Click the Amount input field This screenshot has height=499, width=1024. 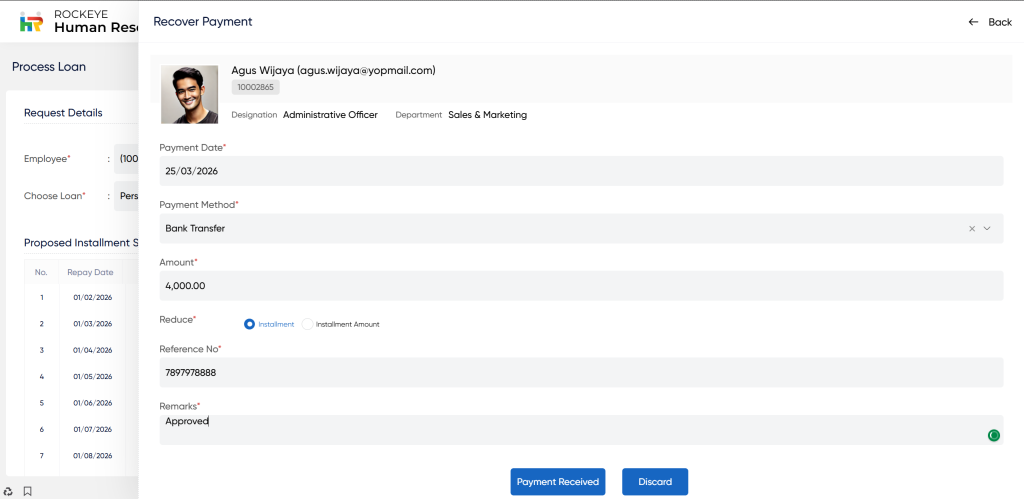pos(580,286)
